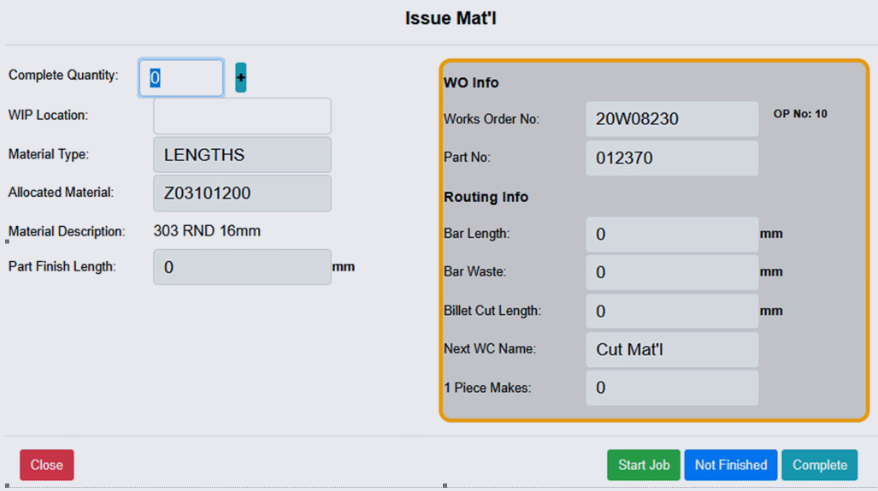This screenshot has width=878, height=491.
Task: Click the WIP Location label
Action: [x=48, y=115]
